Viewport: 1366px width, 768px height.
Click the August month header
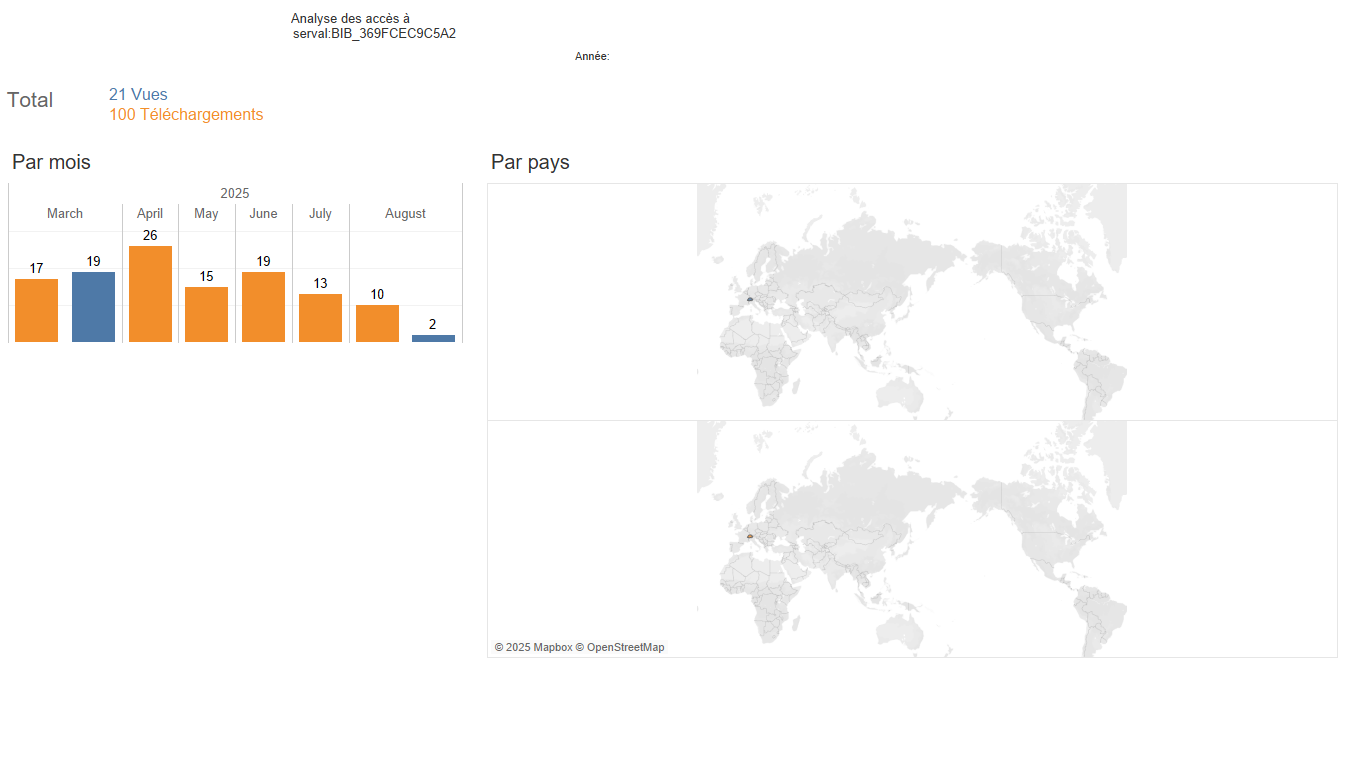click(x=405, y=214)
